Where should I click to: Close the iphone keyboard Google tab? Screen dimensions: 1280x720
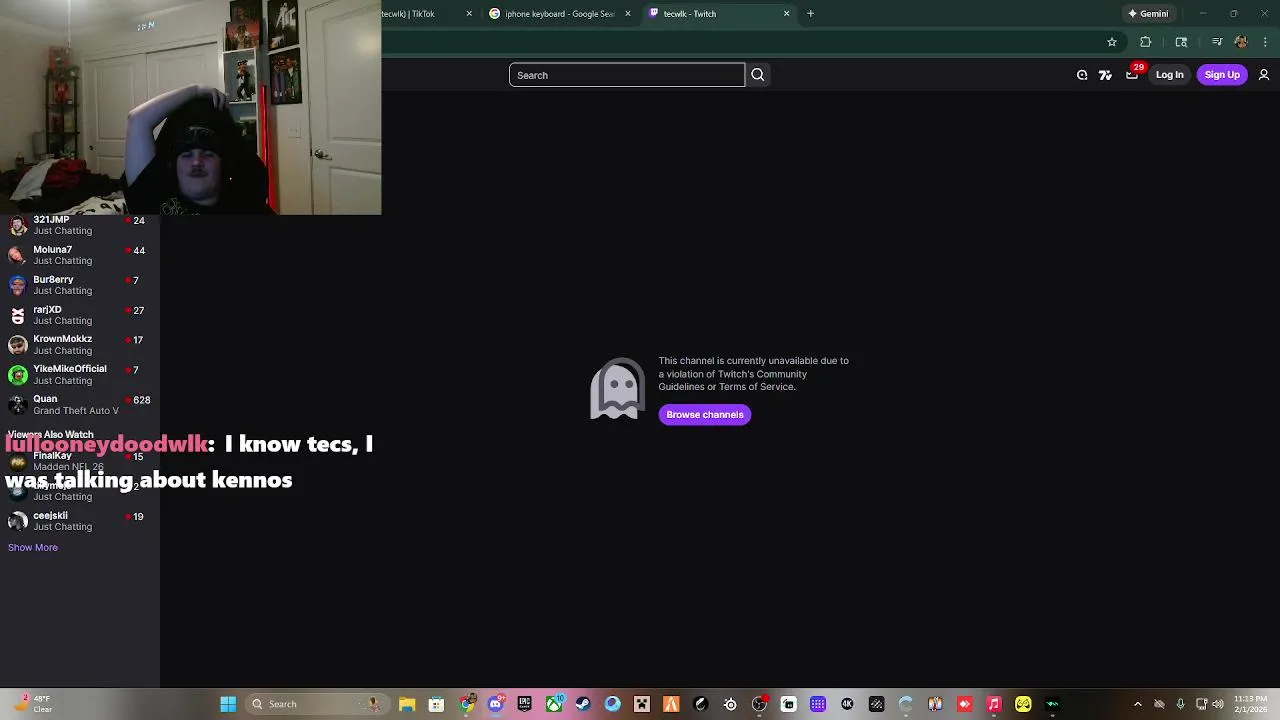click(x=628, y=14)
